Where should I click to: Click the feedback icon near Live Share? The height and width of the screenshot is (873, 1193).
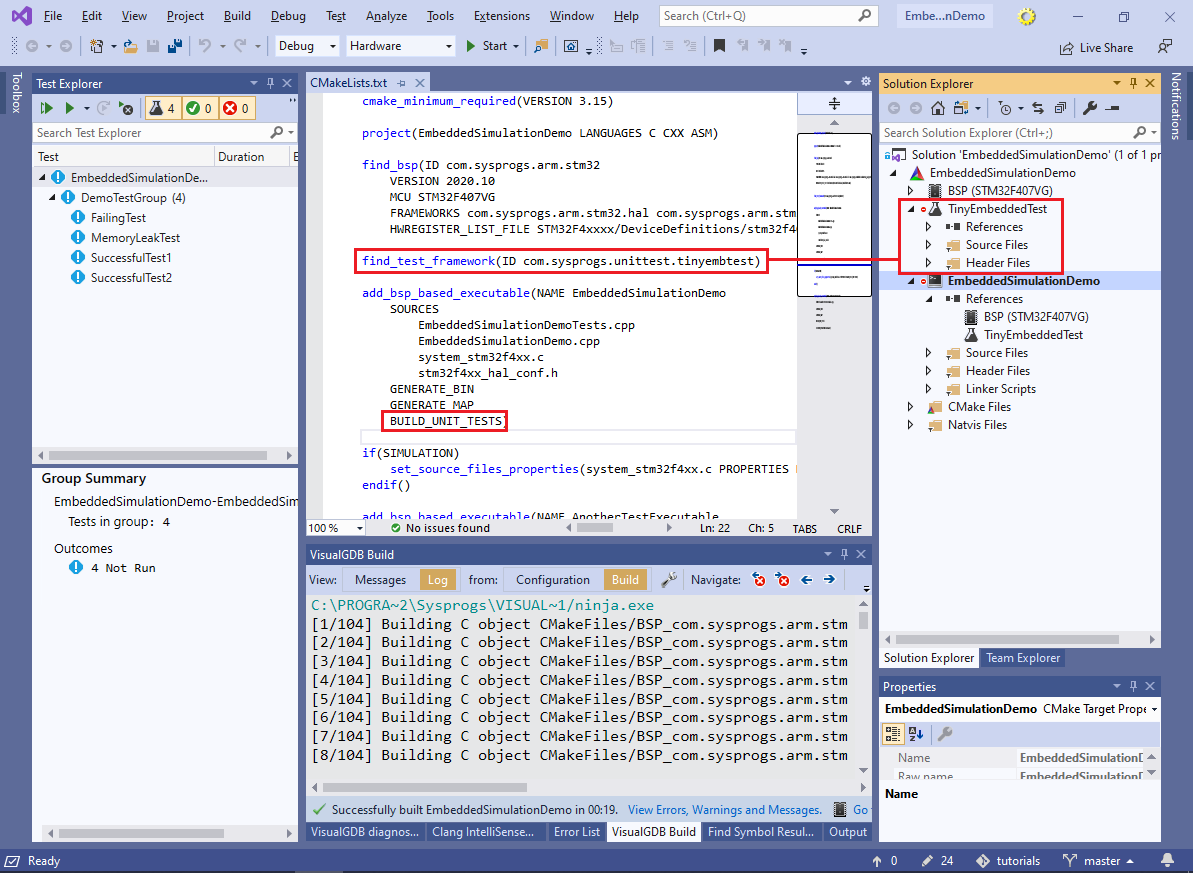coord(1165,47)
